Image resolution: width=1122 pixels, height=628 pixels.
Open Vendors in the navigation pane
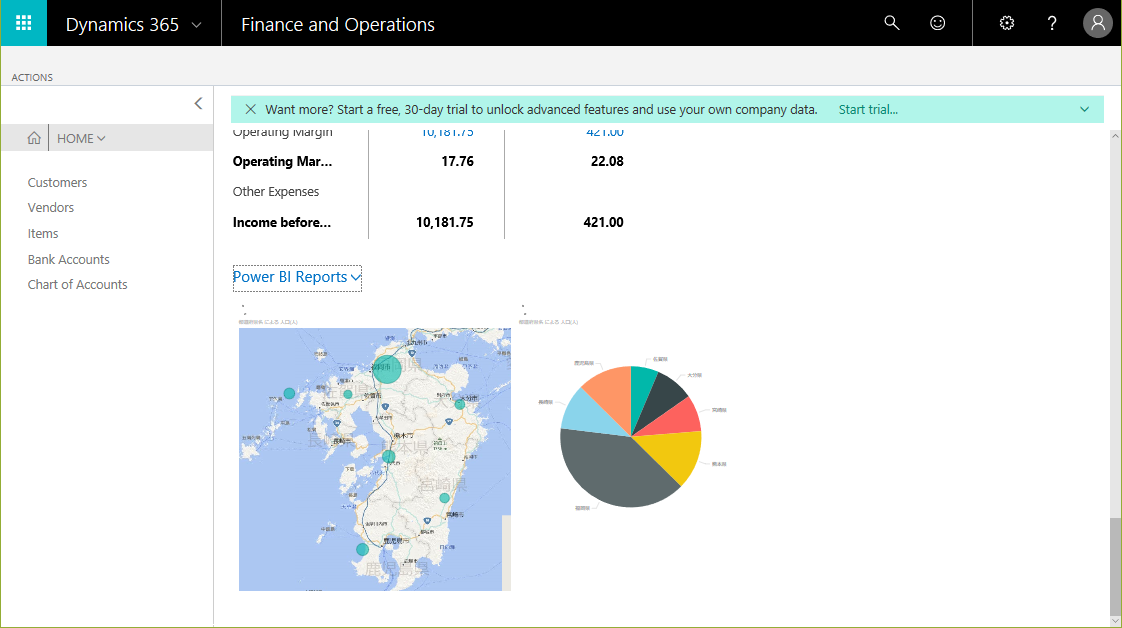point(51,207)
